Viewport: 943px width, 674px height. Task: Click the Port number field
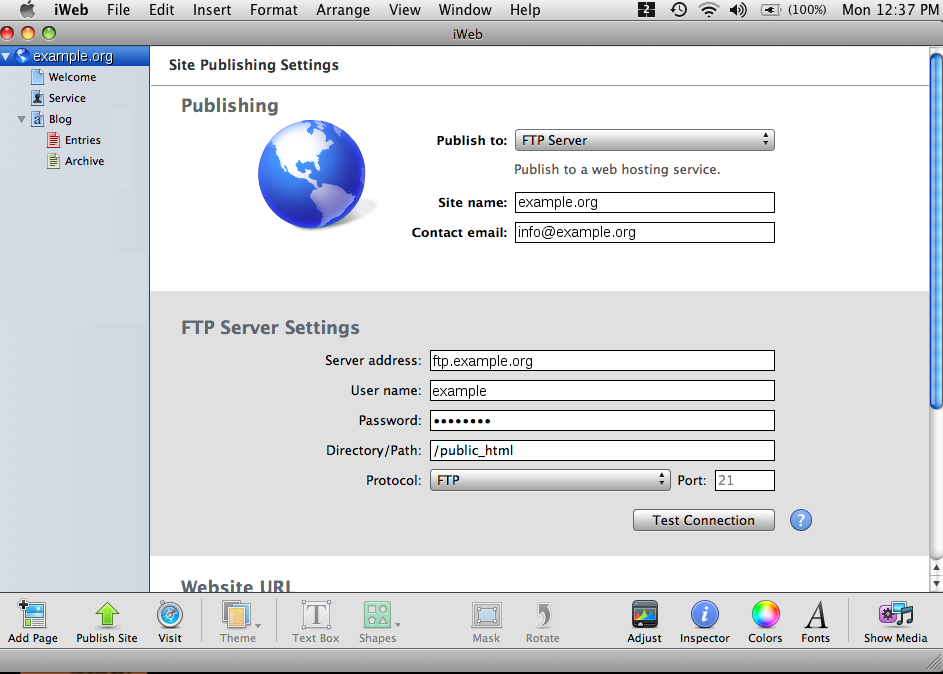[745, 480]
